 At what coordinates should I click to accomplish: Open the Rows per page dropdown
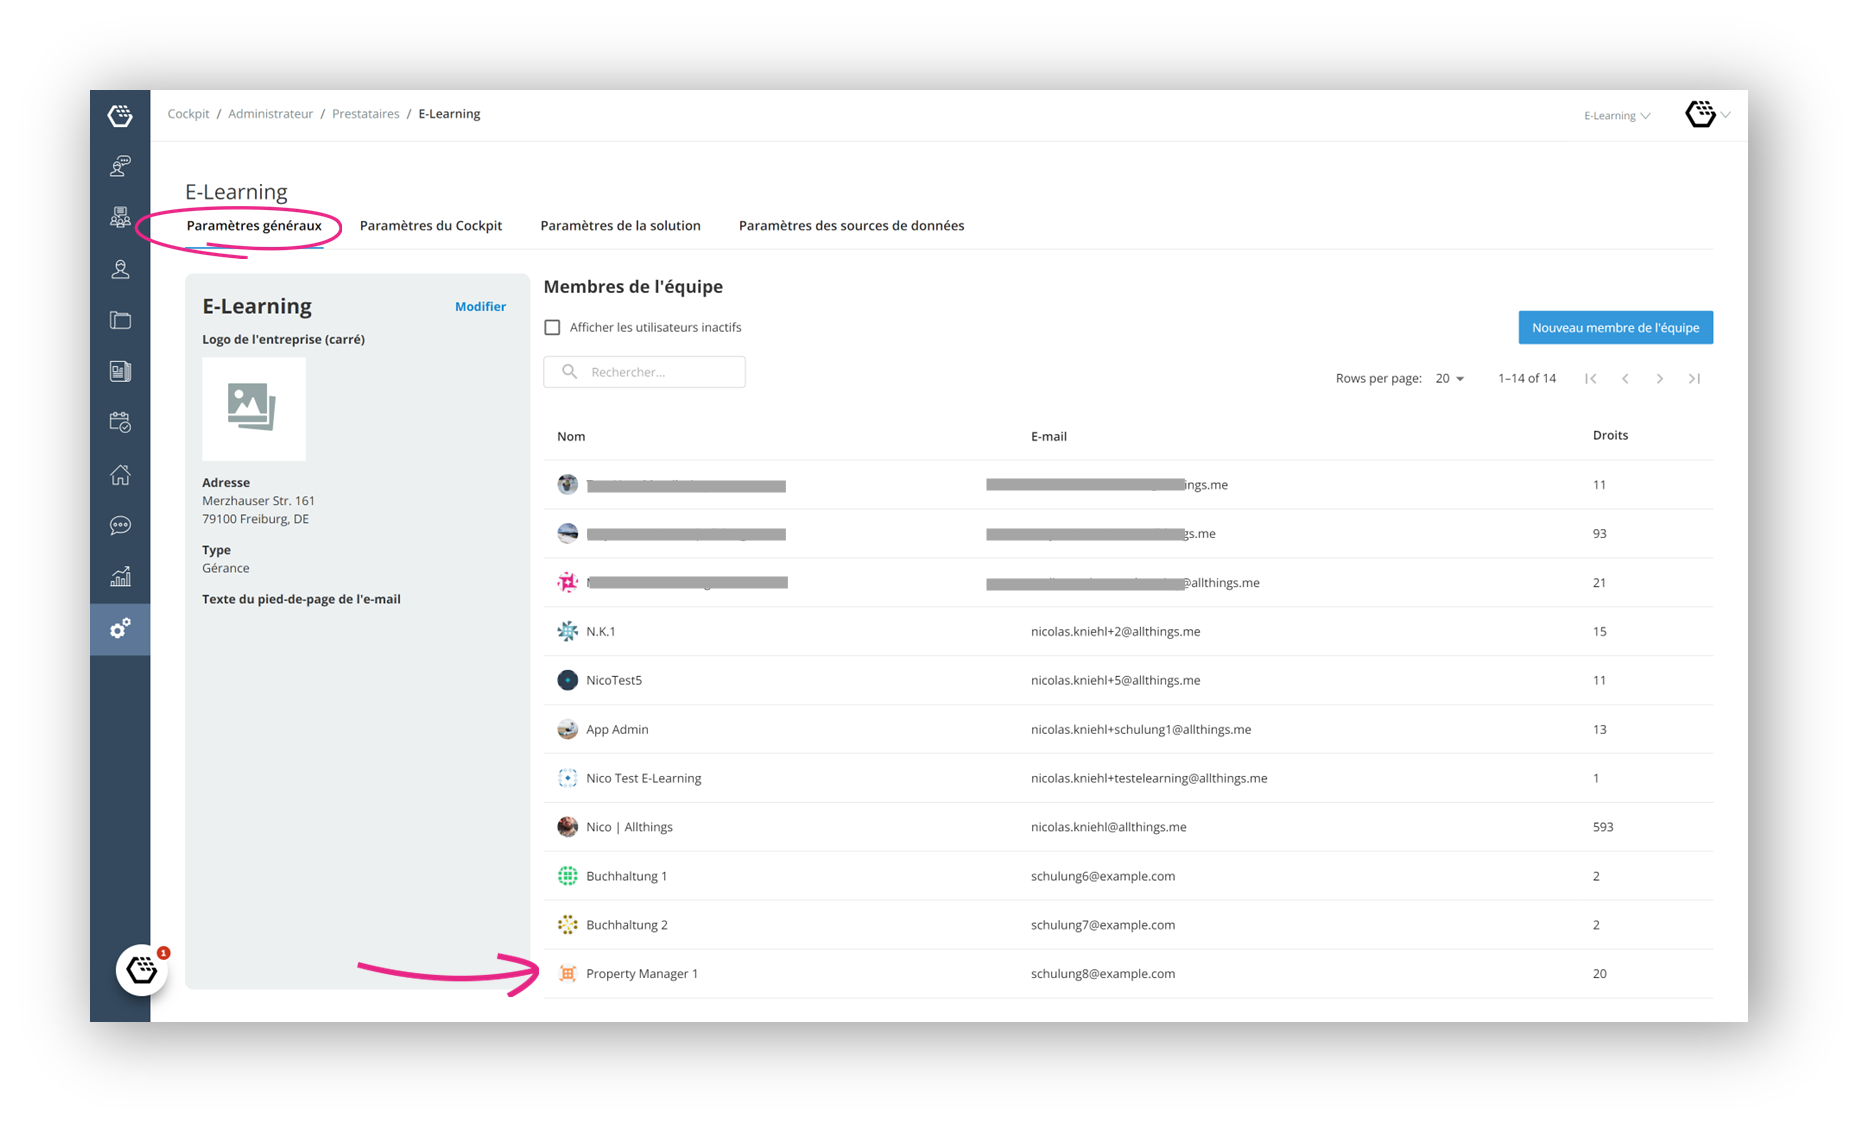click(1450, 378)
